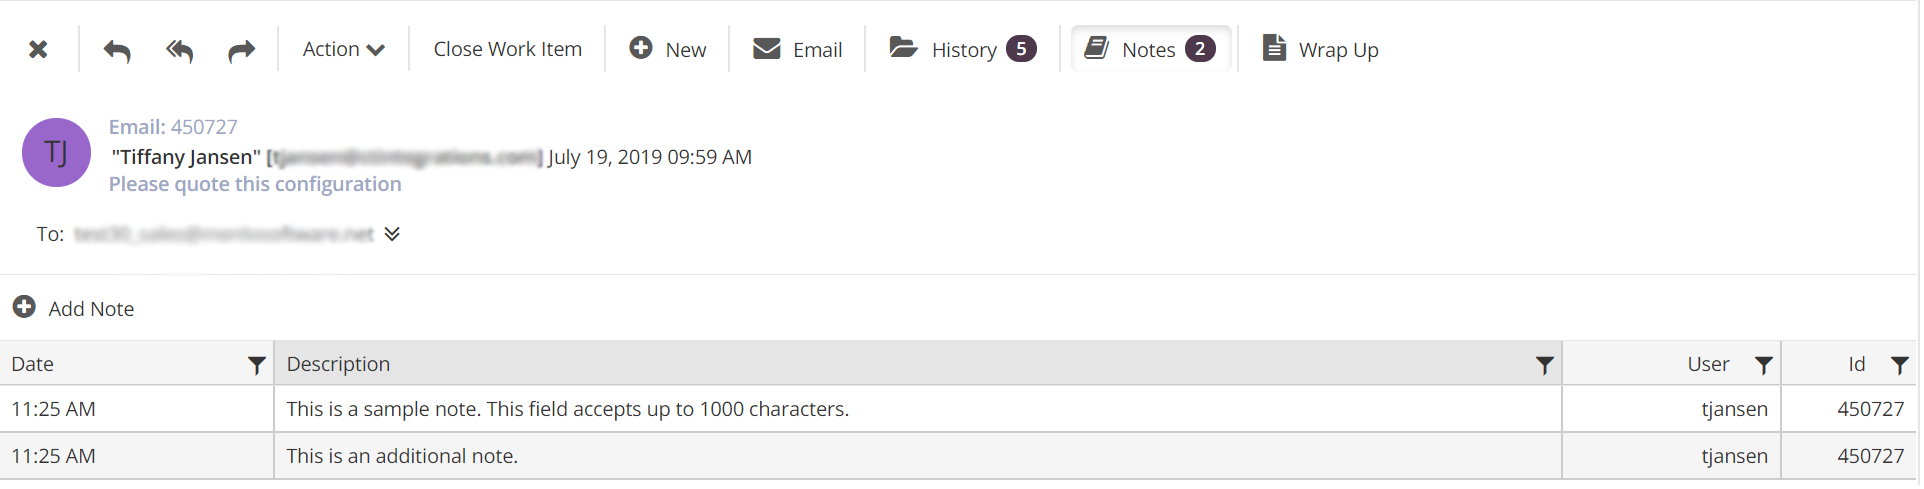This screenshot has width=1924, height=489.
Task: Filter the Date column
Action: click(x=257, y=365)
